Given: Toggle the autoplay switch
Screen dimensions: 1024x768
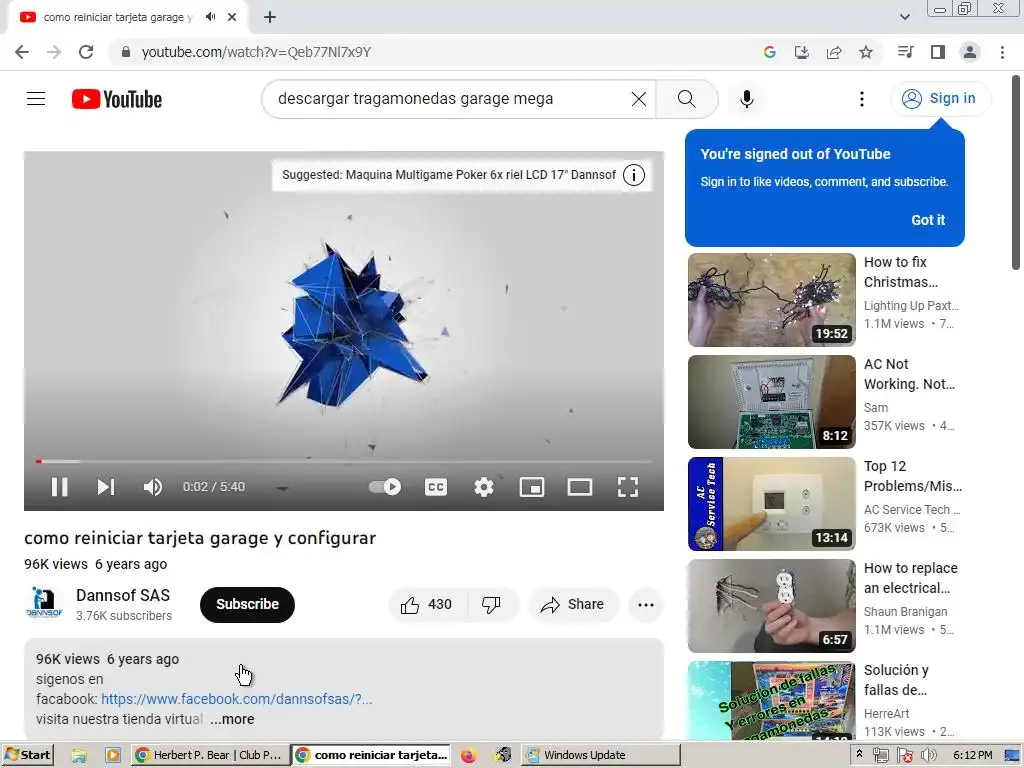Looking at the screenshot, I should [385, 487].
